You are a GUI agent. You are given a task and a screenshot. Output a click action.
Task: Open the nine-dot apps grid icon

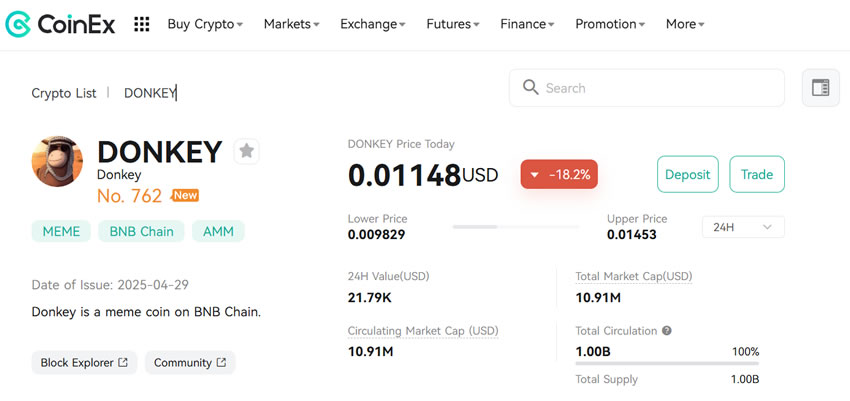141,24
